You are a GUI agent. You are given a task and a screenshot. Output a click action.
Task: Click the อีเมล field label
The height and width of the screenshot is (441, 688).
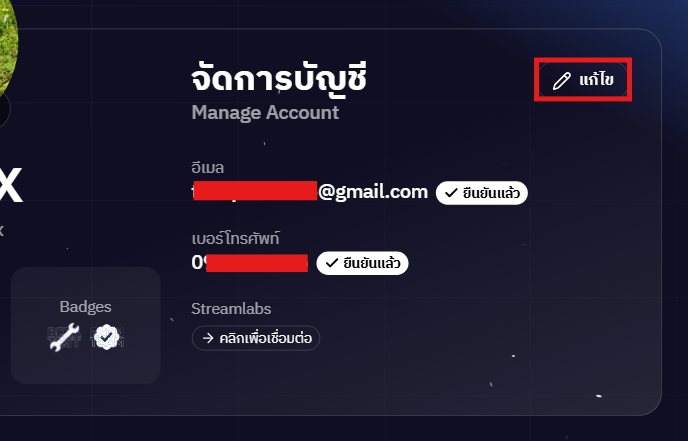pos(208,168)
